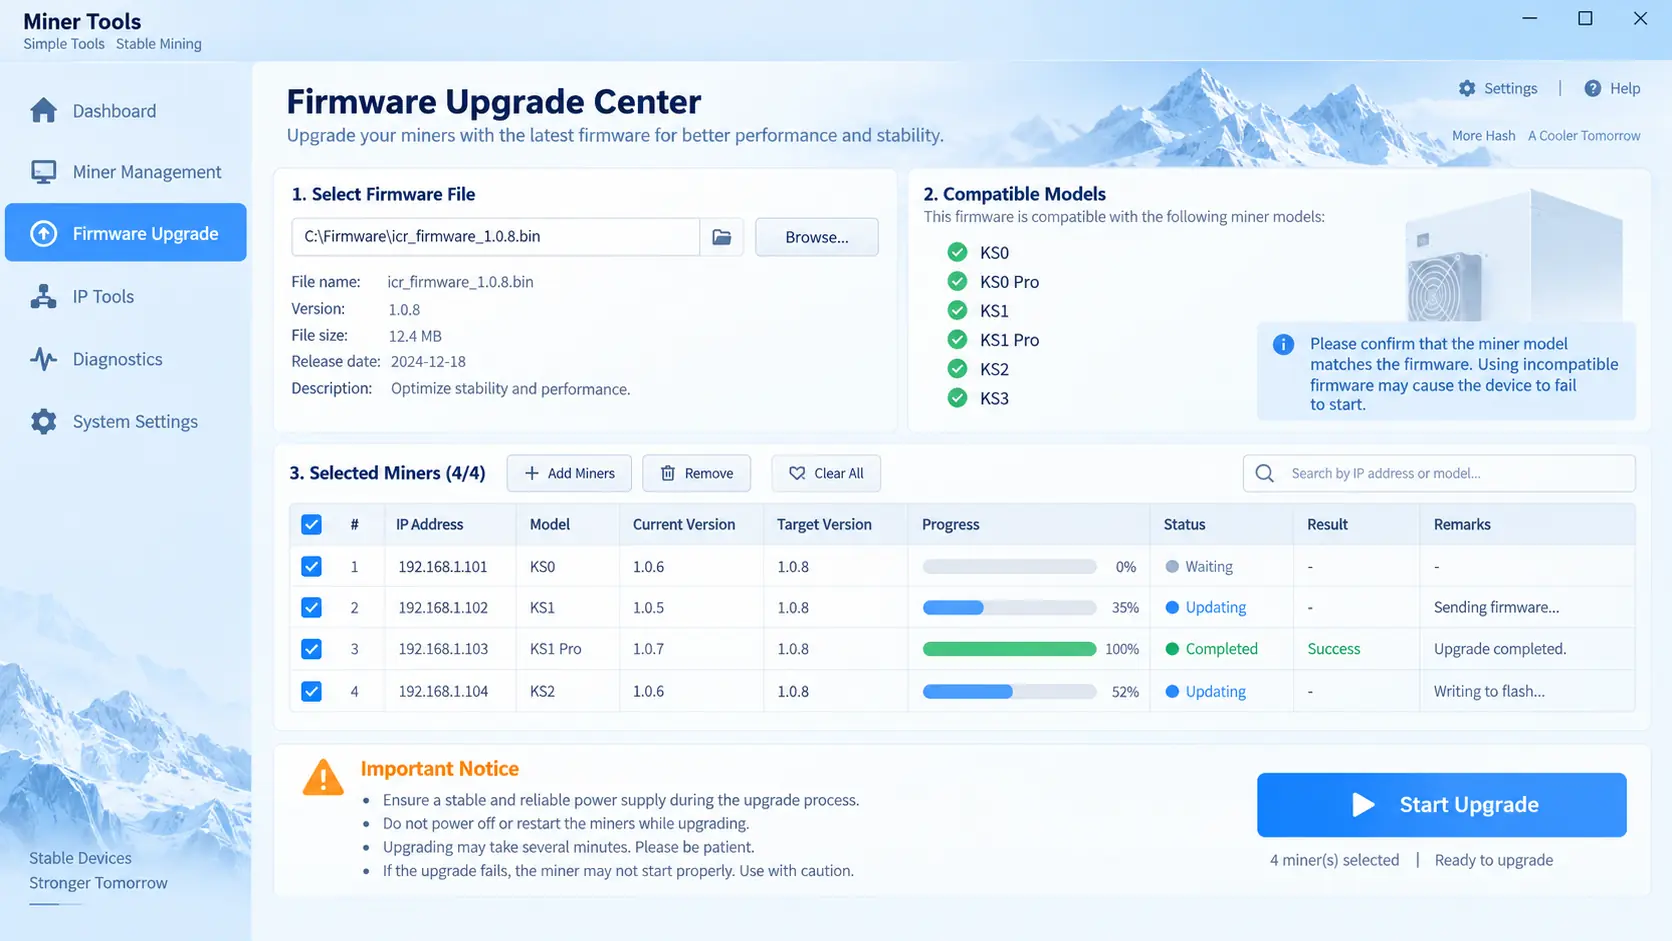
Task: Click the firmware file path field
Action: 496,237
